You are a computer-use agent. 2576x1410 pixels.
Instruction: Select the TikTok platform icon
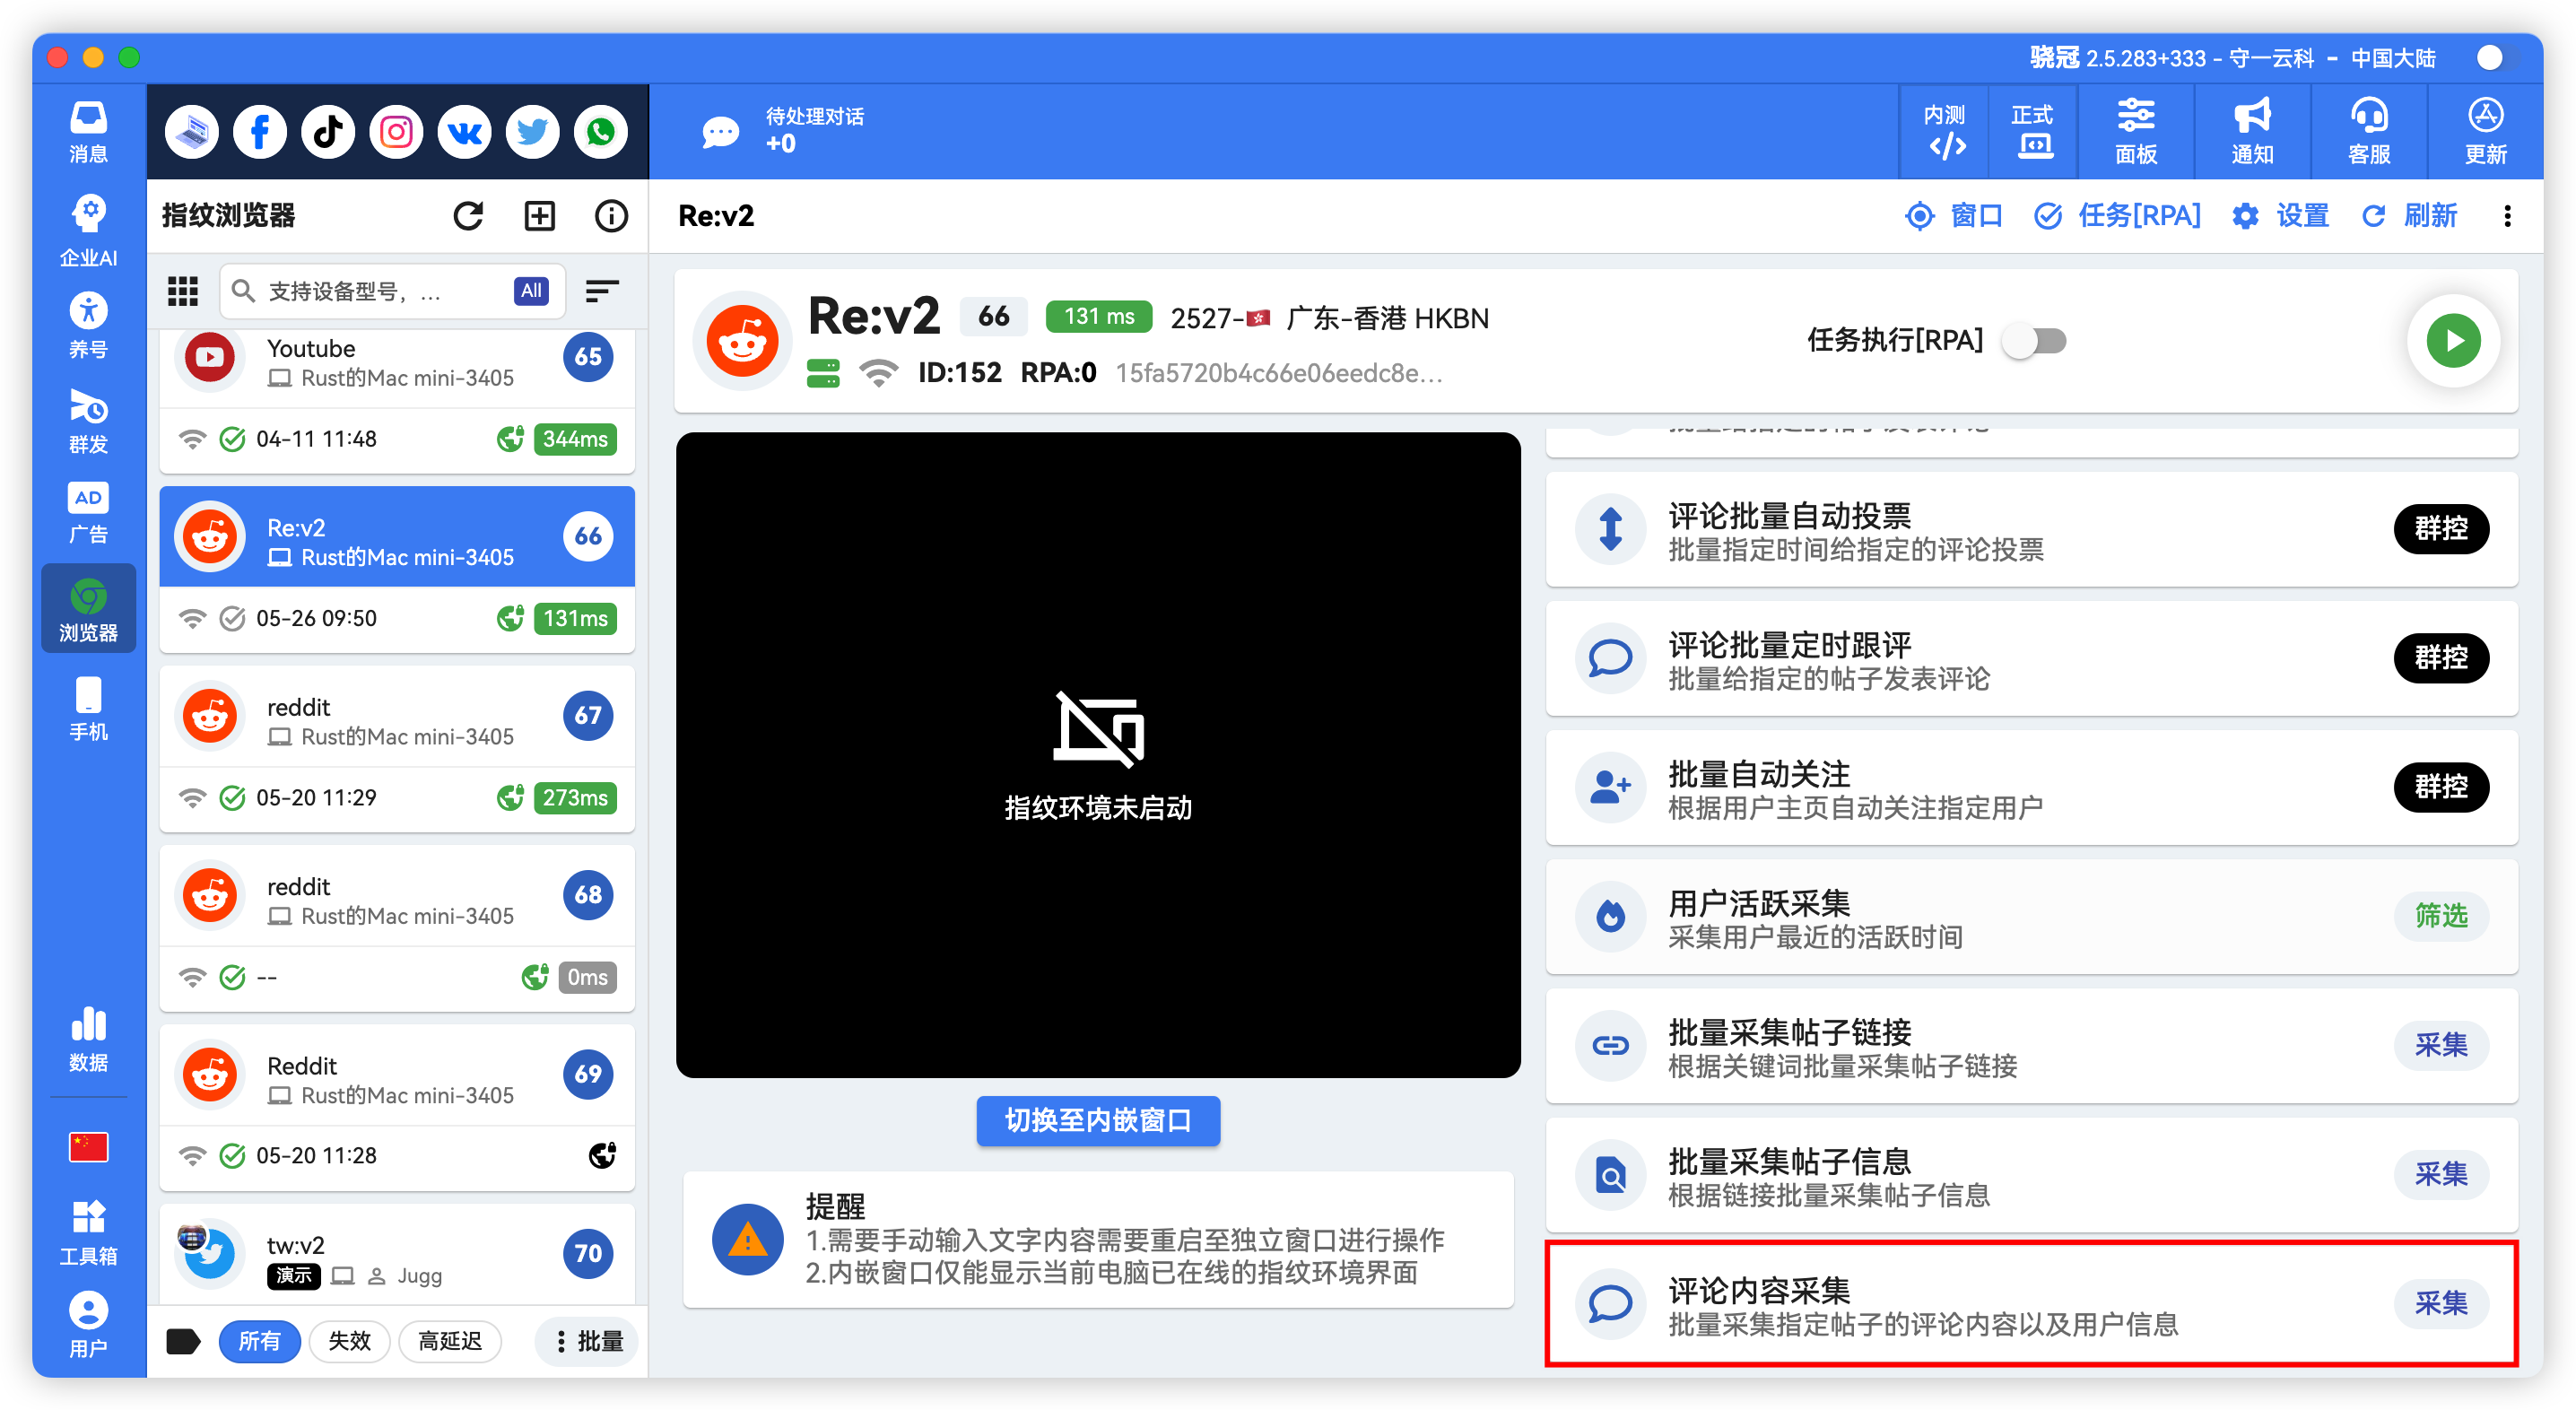click(328, 131)
